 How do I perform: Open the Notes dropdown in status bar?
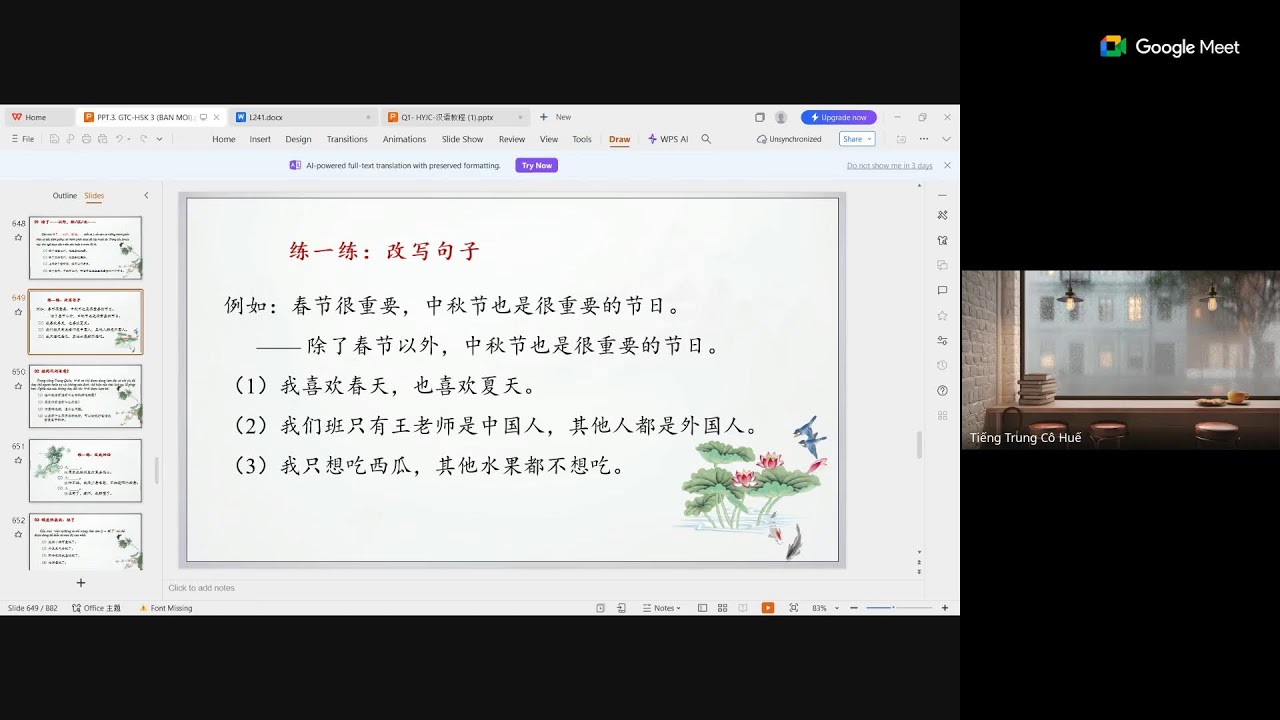(663, 608)
